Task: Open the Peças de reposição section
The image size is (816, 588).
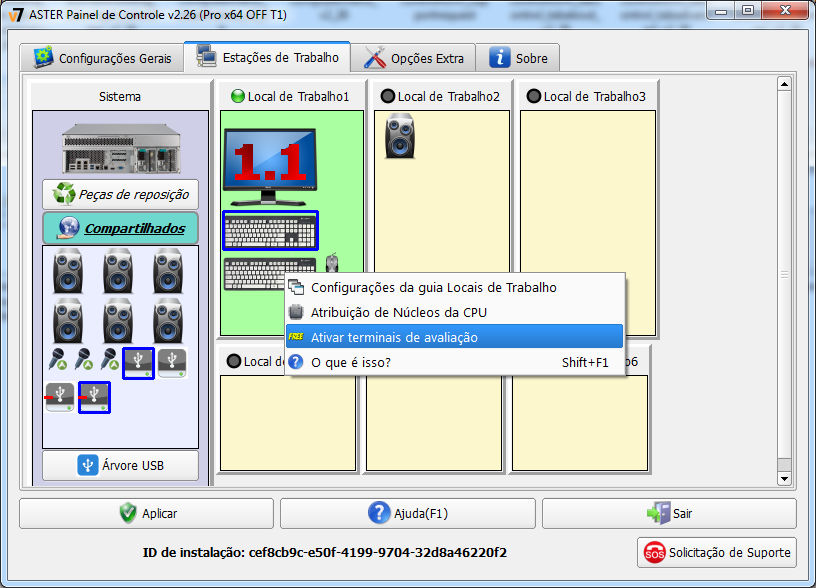Action: point(121,194)
